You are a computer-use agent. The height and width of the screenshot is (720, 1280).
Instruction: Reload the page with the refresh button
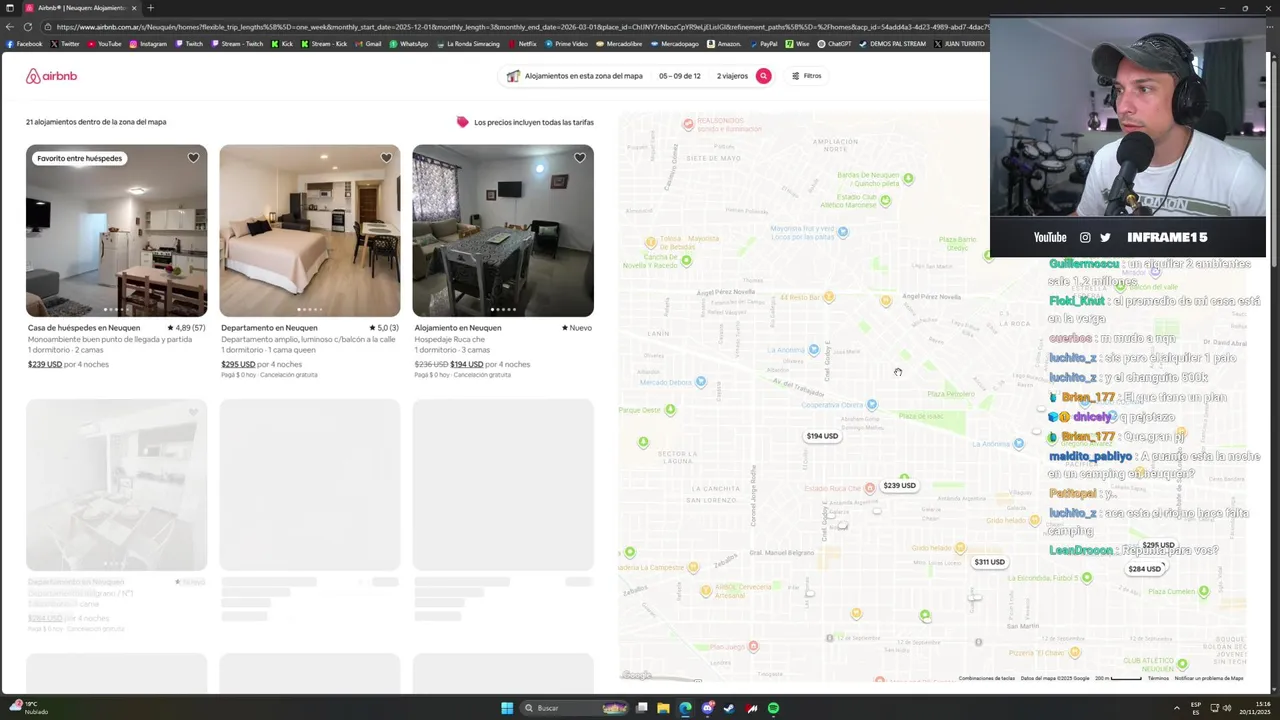tap(27, 27)
